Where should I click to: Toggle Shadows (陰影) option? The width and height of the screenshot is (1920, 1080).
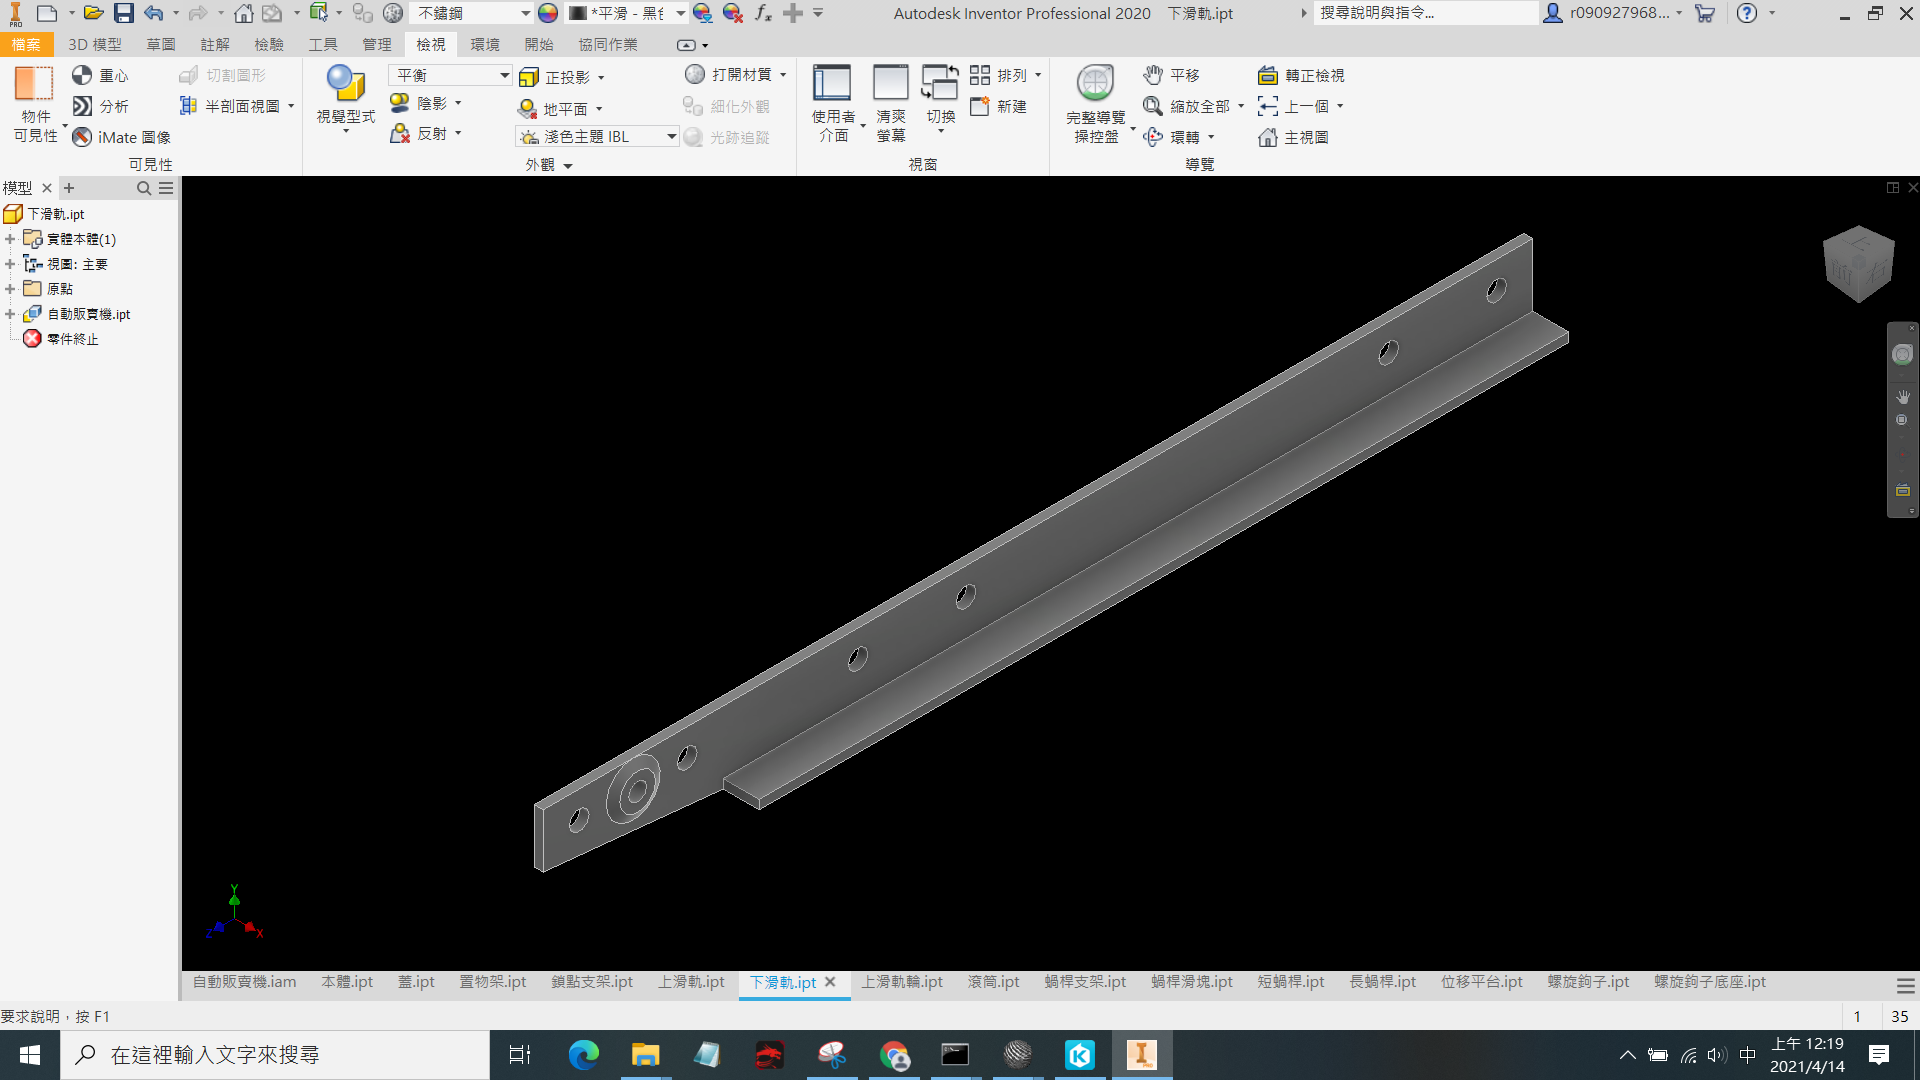tap(426, 103)
